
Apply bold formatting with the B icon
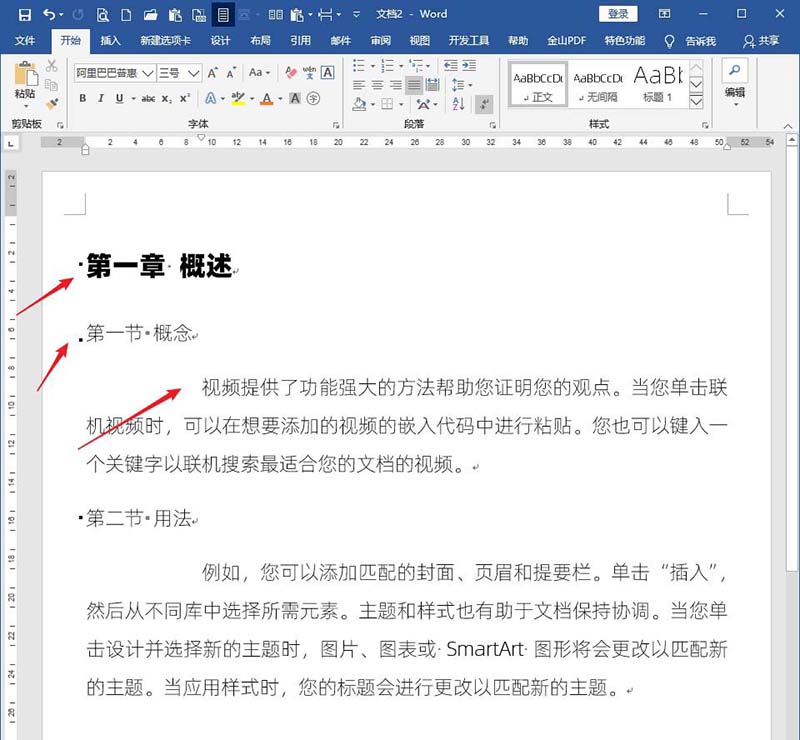tap(81, 97)
